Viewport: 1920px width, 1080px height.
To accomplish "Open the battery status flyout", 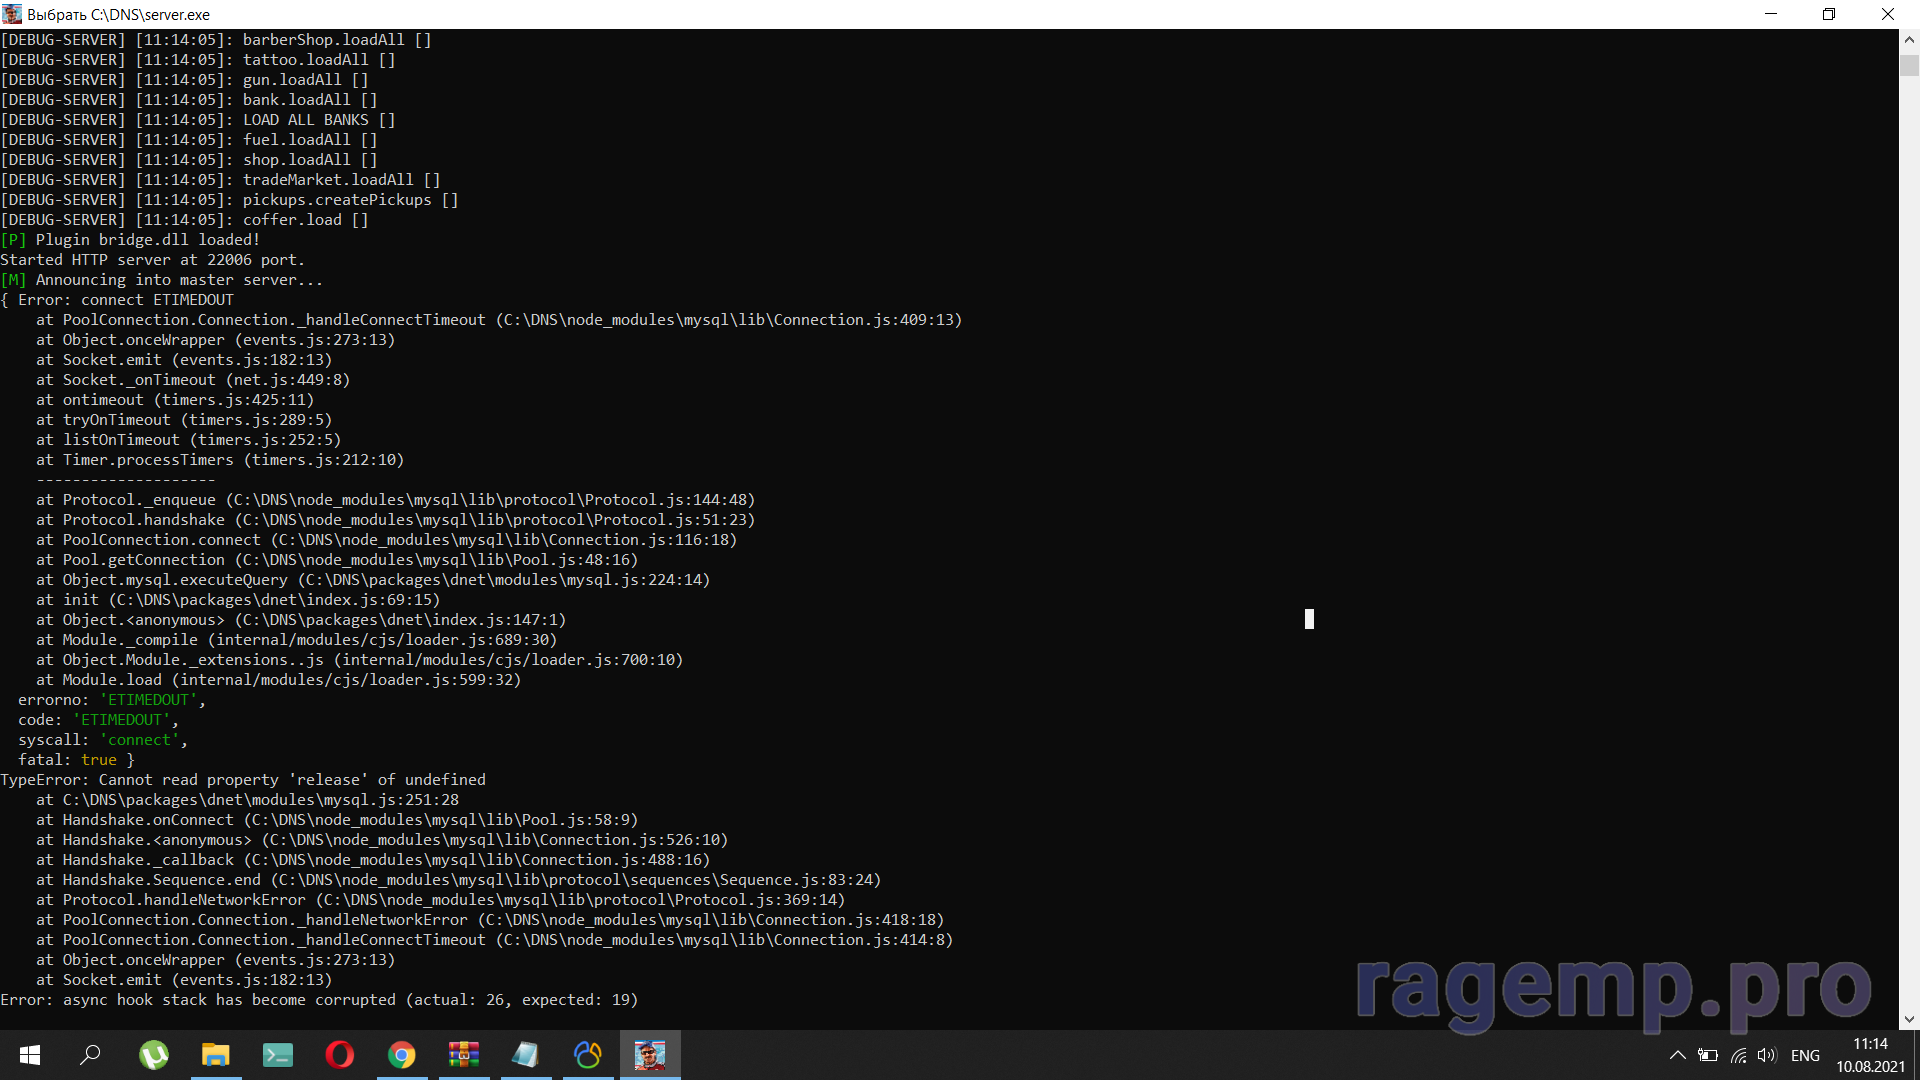I will (x=1708, y=1055).
